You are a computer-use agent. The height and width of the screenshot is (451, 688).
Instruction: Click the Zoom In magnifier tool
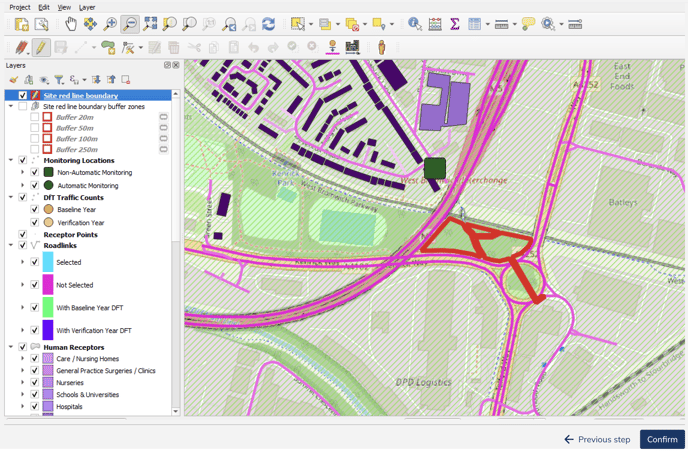(110, 24)
